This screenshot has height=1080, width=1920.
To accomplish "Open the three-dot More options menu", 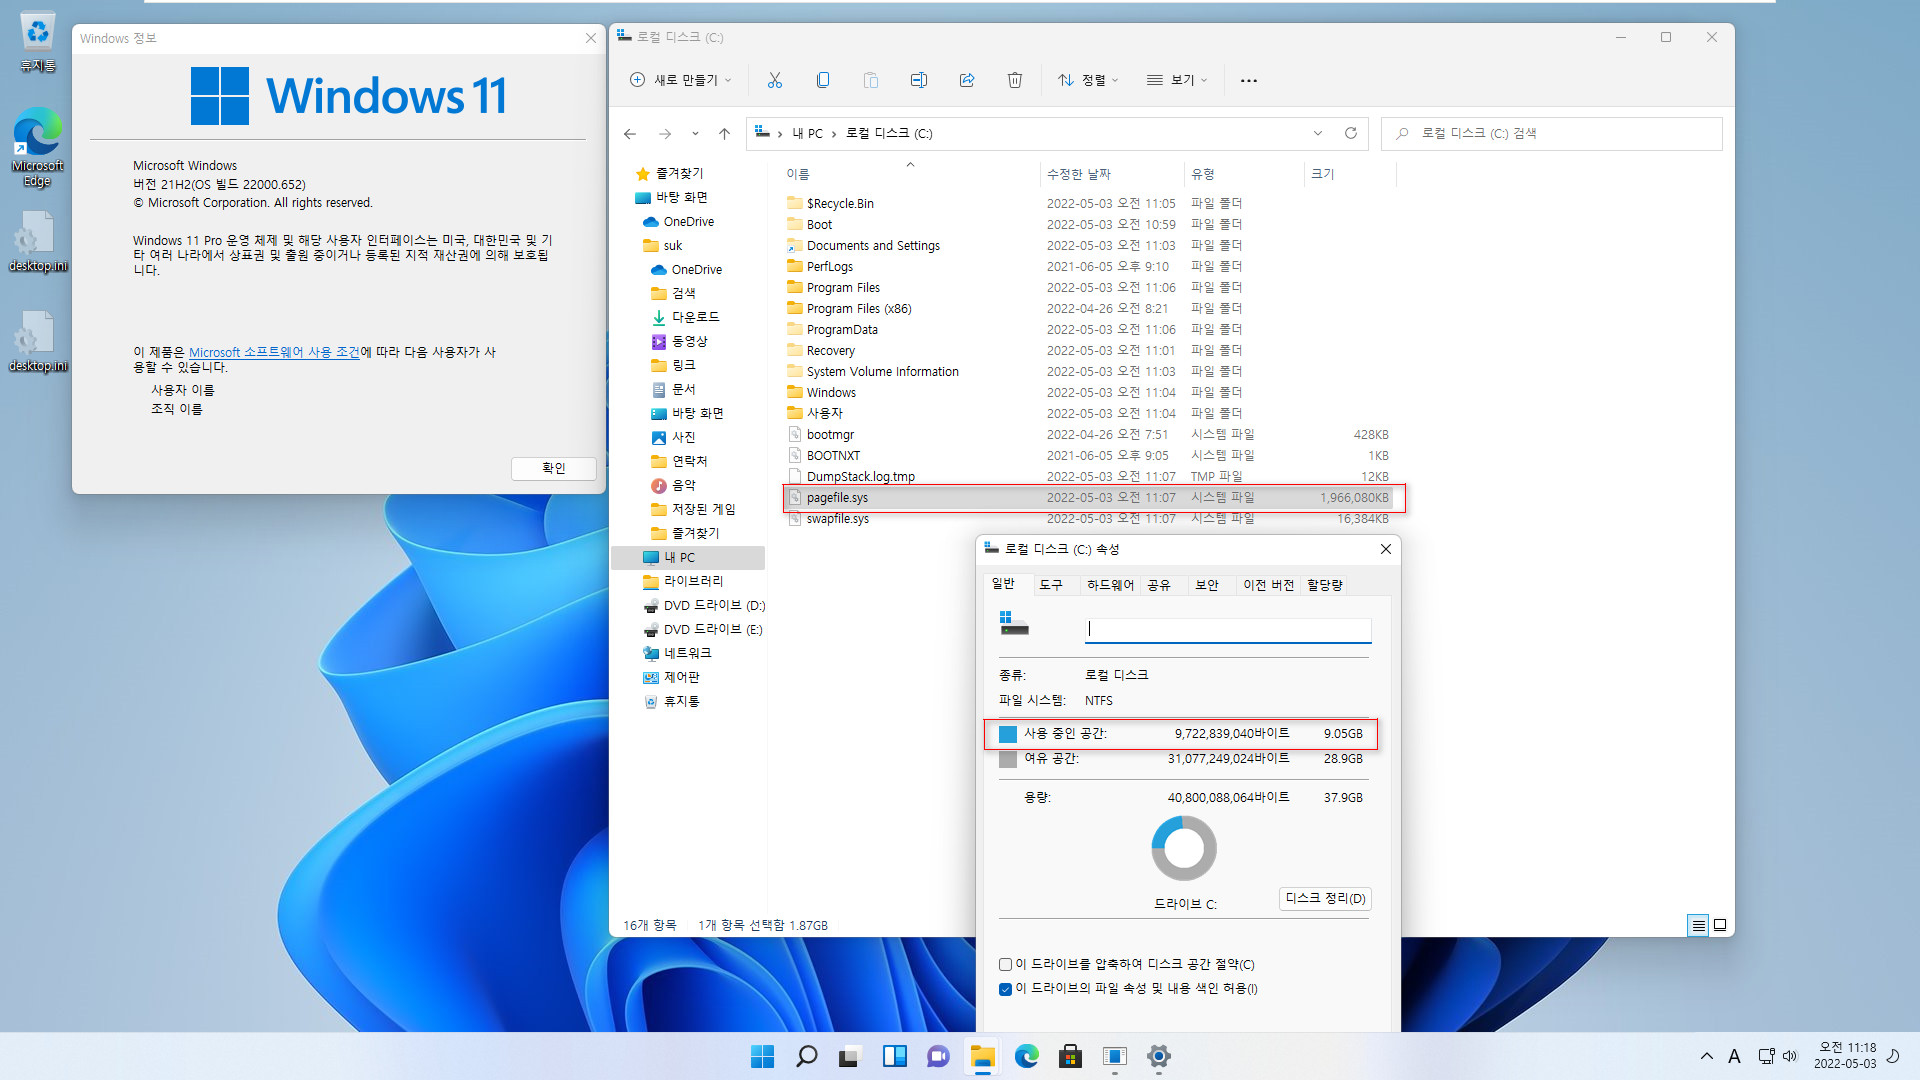I will [1248, 80].
